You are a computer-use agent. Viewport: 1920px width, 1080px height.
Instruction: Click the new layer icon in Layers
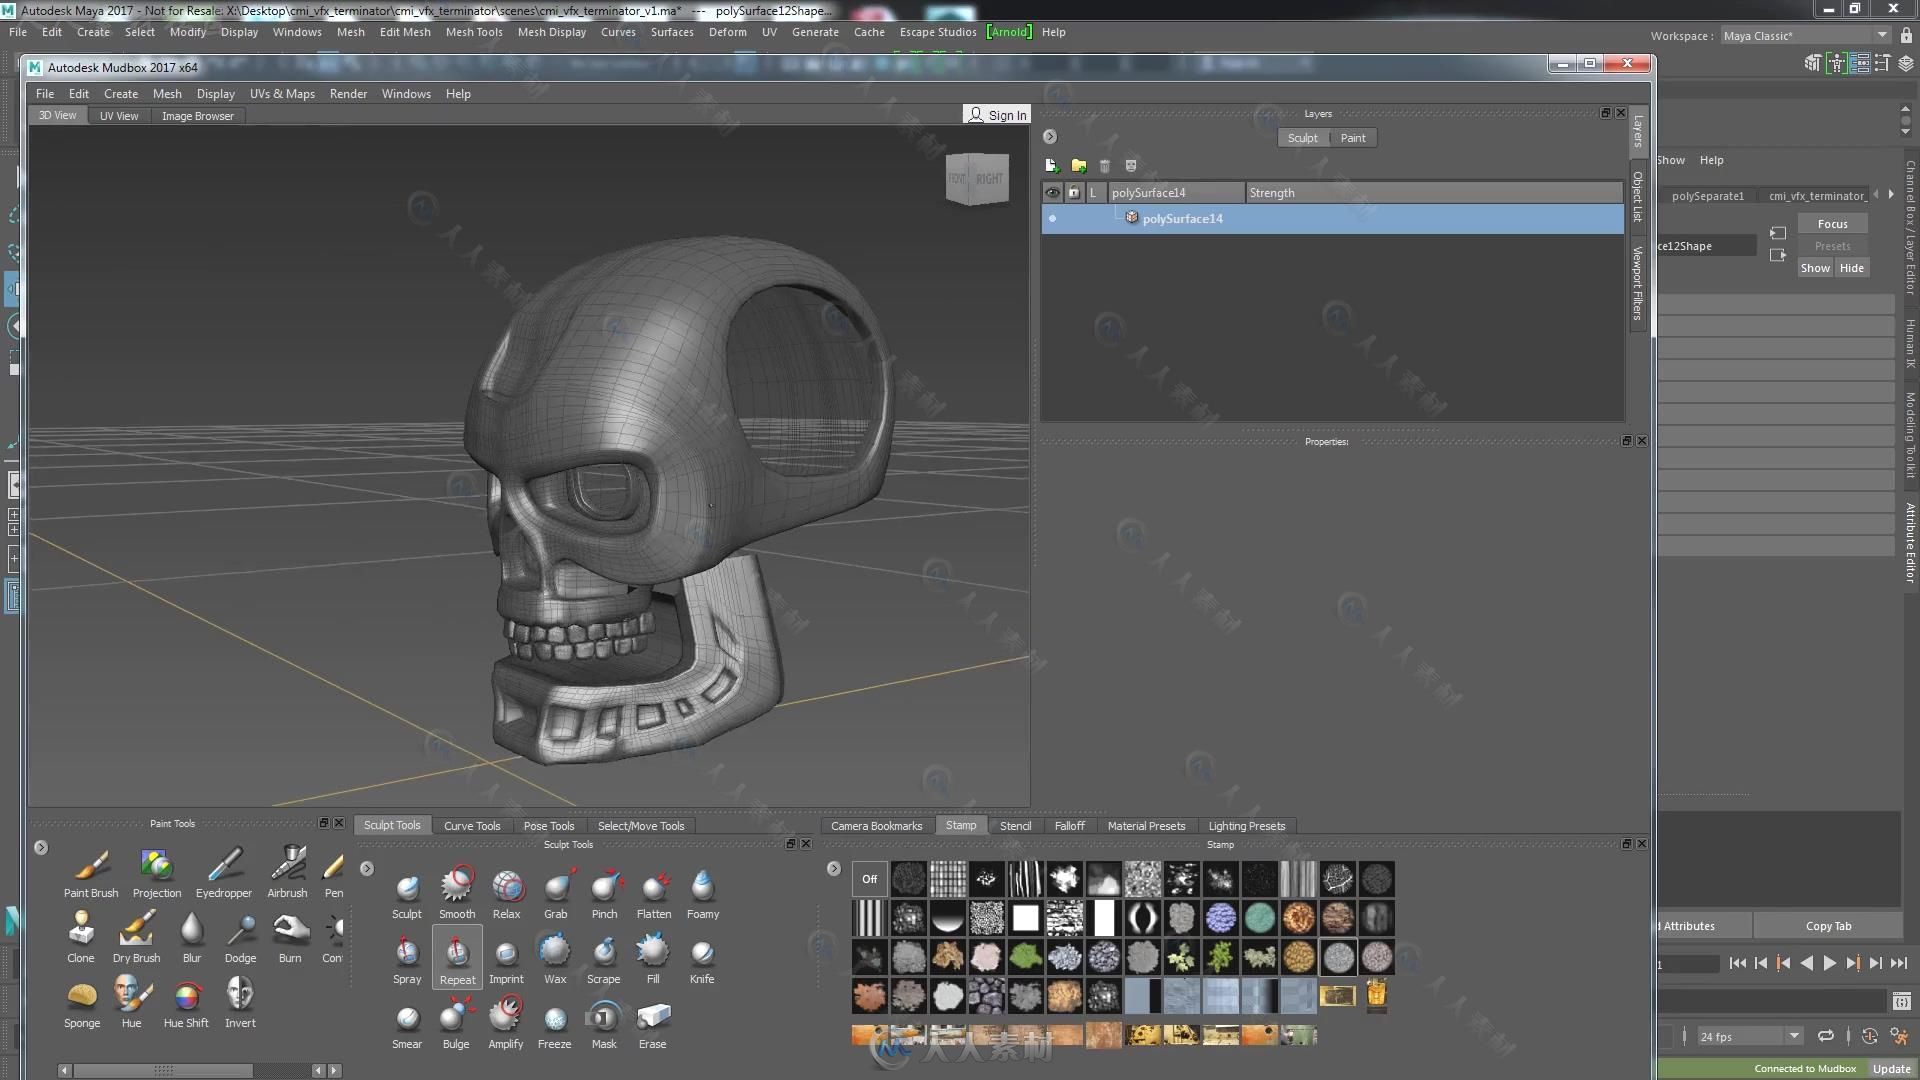pos(1052,165)
